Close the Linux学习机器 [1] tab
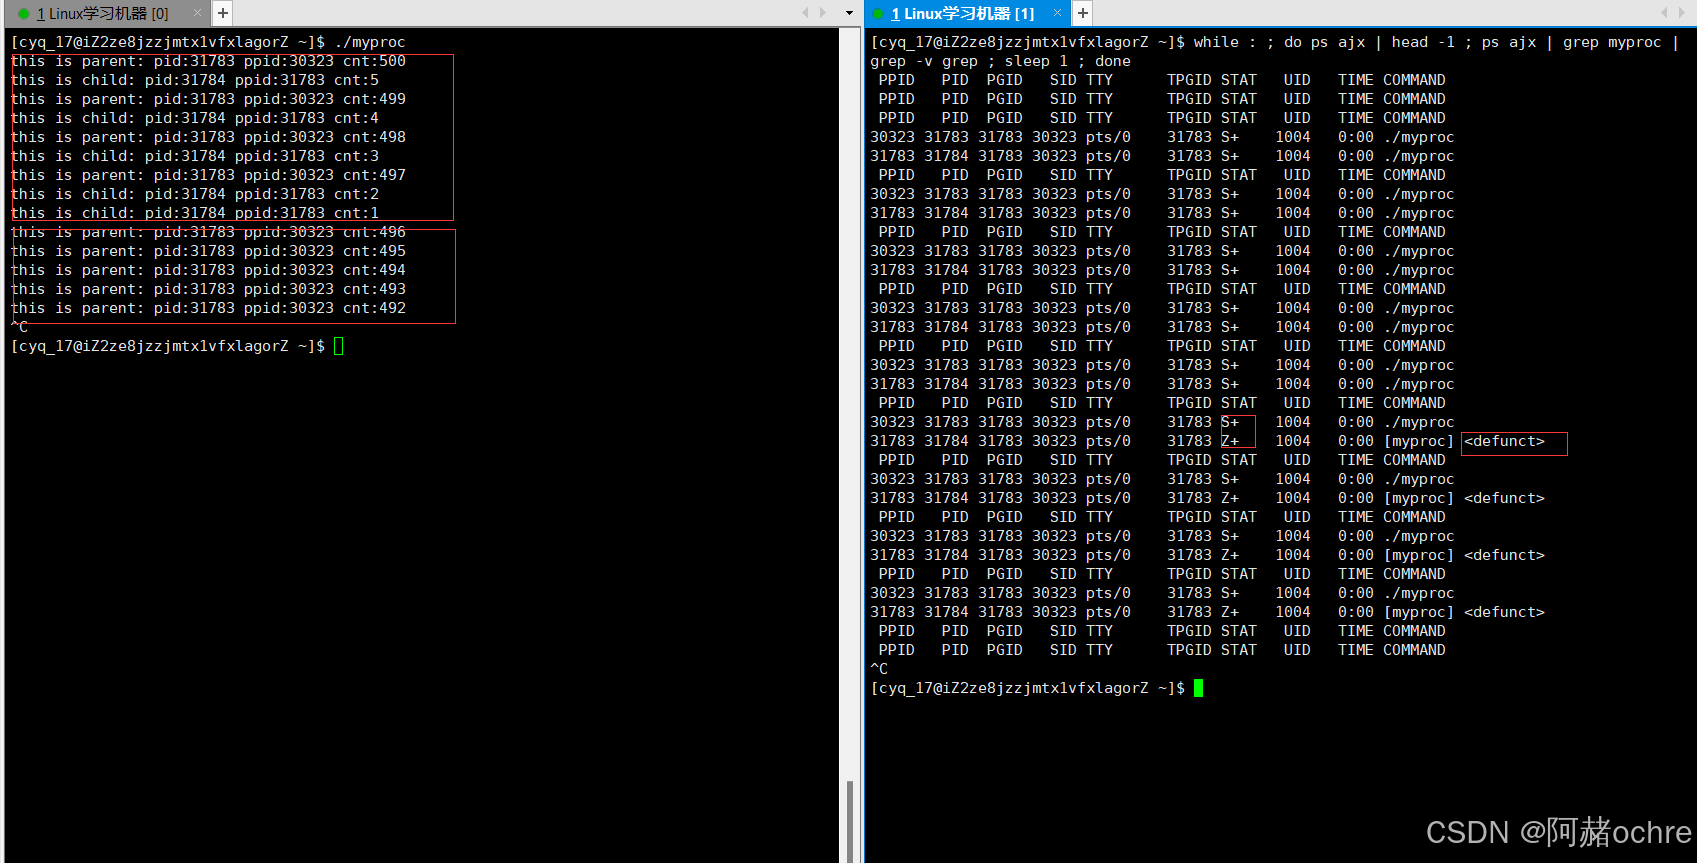The width and height of the screenshot is (1697, 863). [1057, 13]
